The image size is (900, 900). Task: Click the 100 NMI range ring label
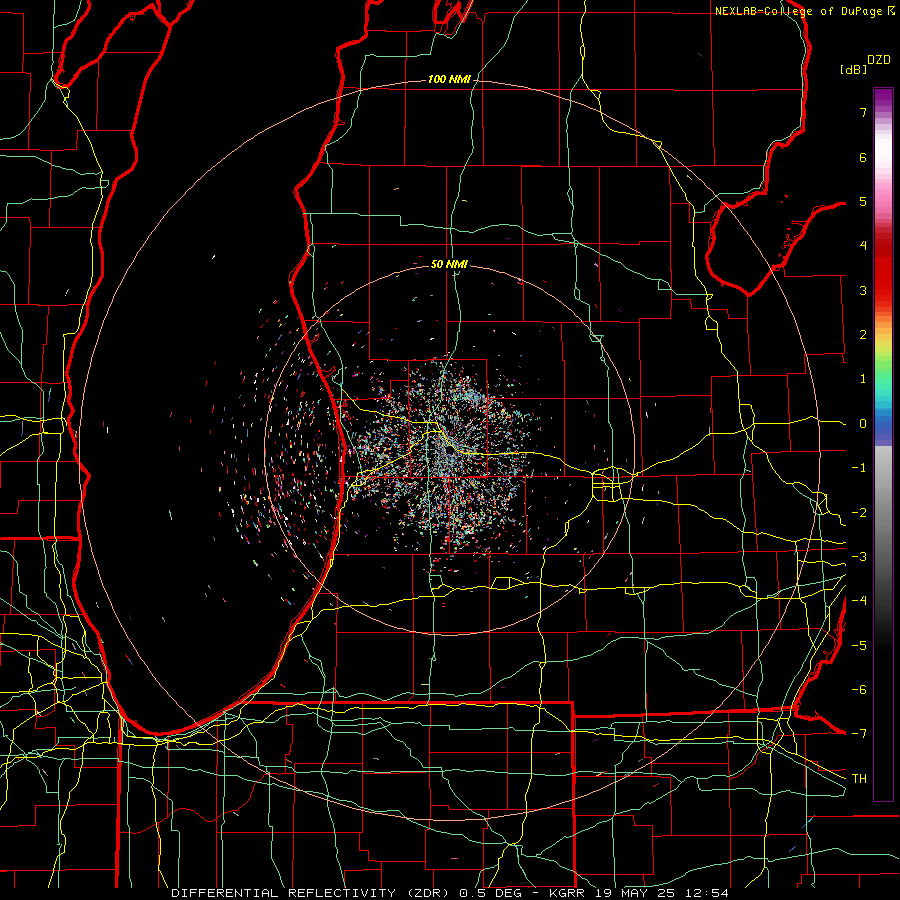point(449,79)
